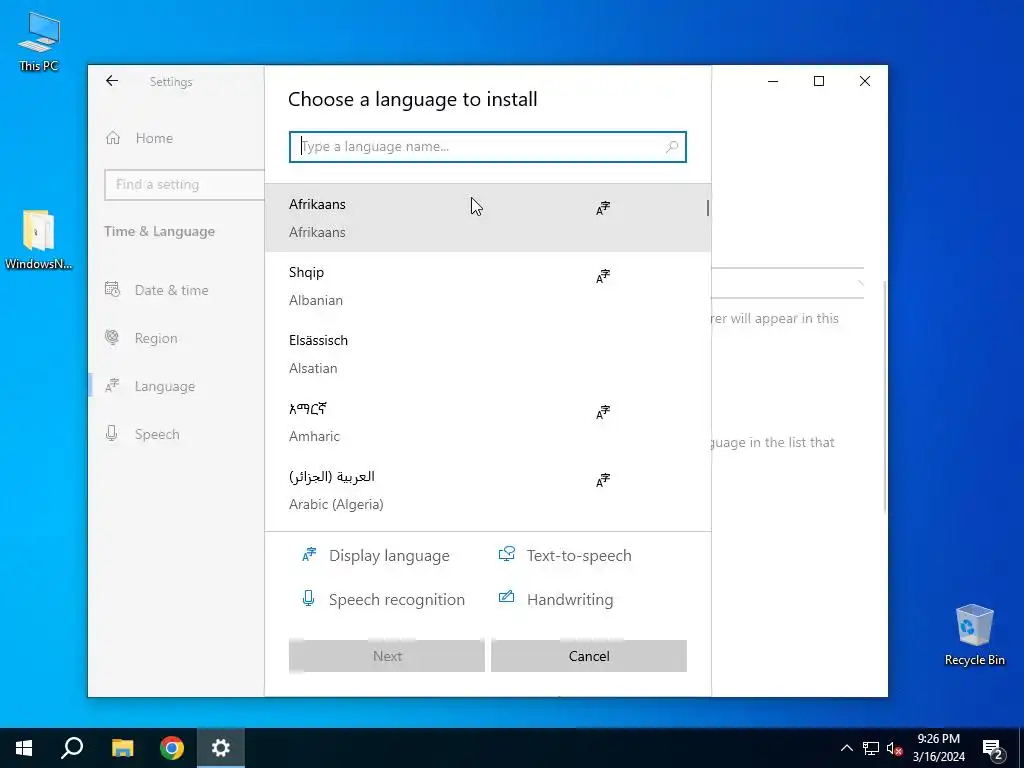Select the Amharic language entry
This screenshot has height=768, width=1024.
tap(488, 422)
